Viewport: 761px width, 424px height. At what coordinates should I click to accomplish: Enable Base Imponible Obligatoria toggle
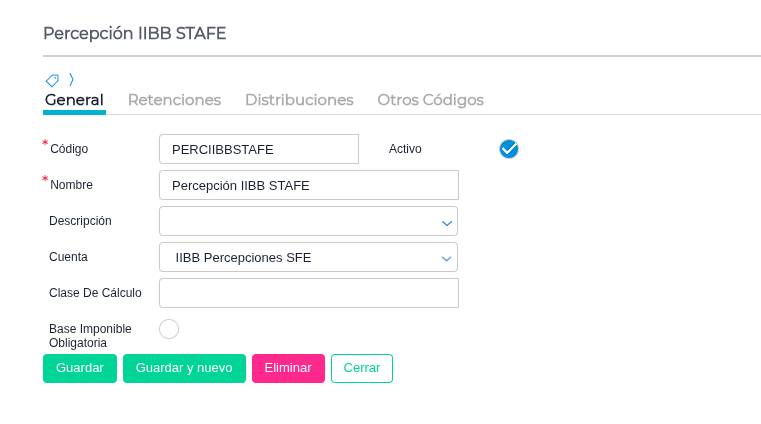pos(169,329)
